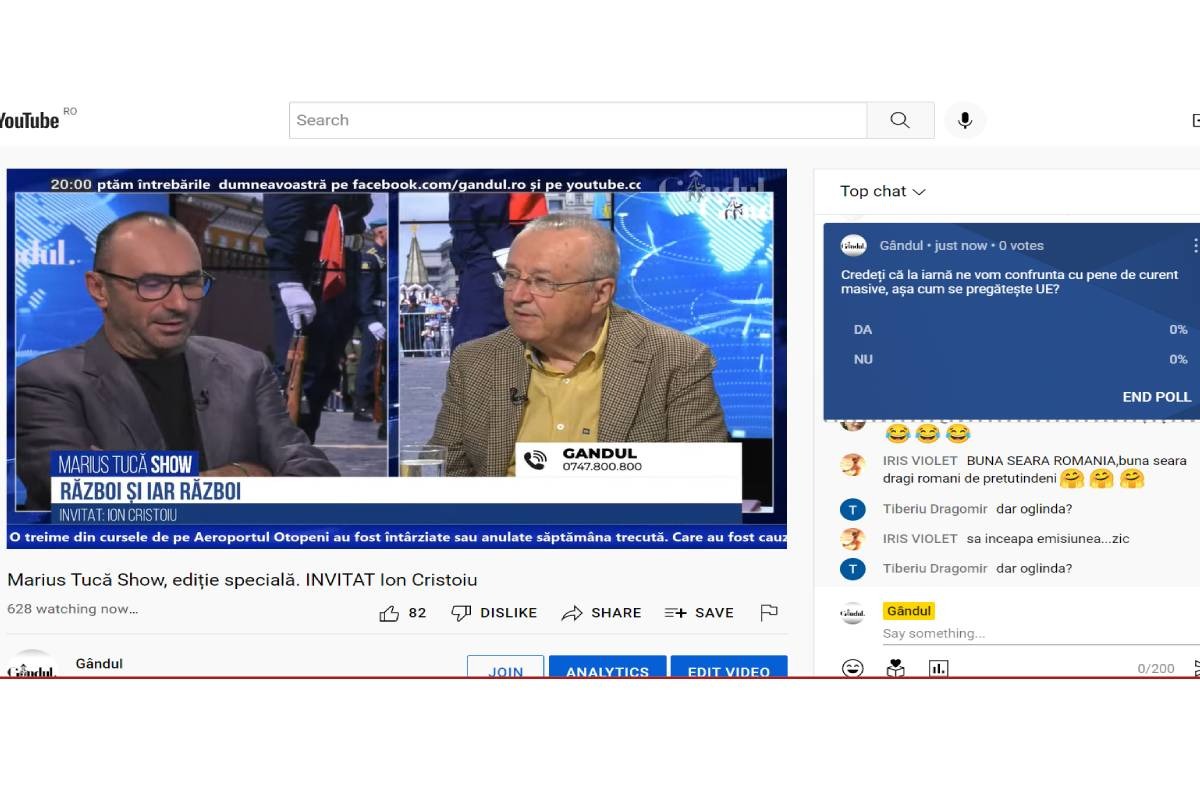This screenshot has height=800, width=1200.
Task: Click the thumbs down dislike icon
Action: (461, 613)
